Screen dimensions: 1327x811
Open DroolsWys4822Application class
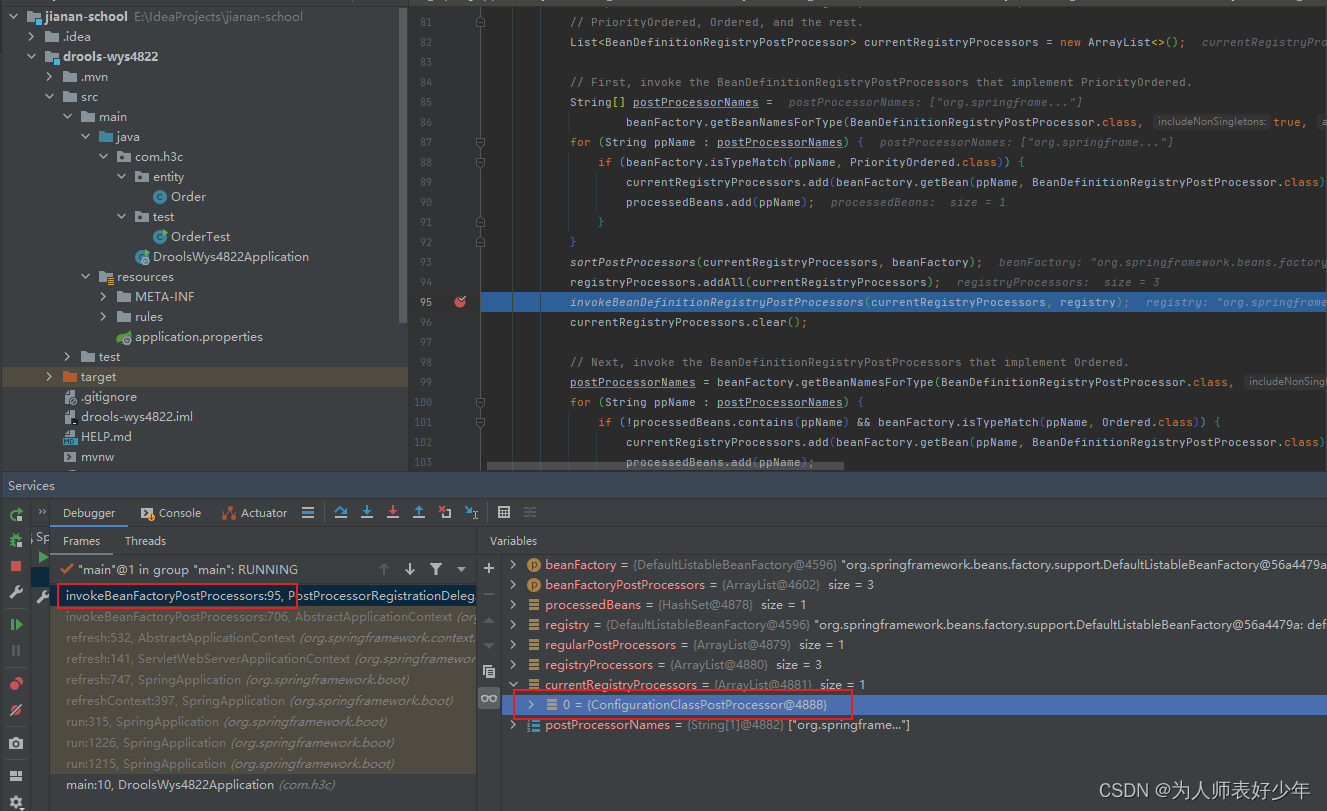coord(221,256)
